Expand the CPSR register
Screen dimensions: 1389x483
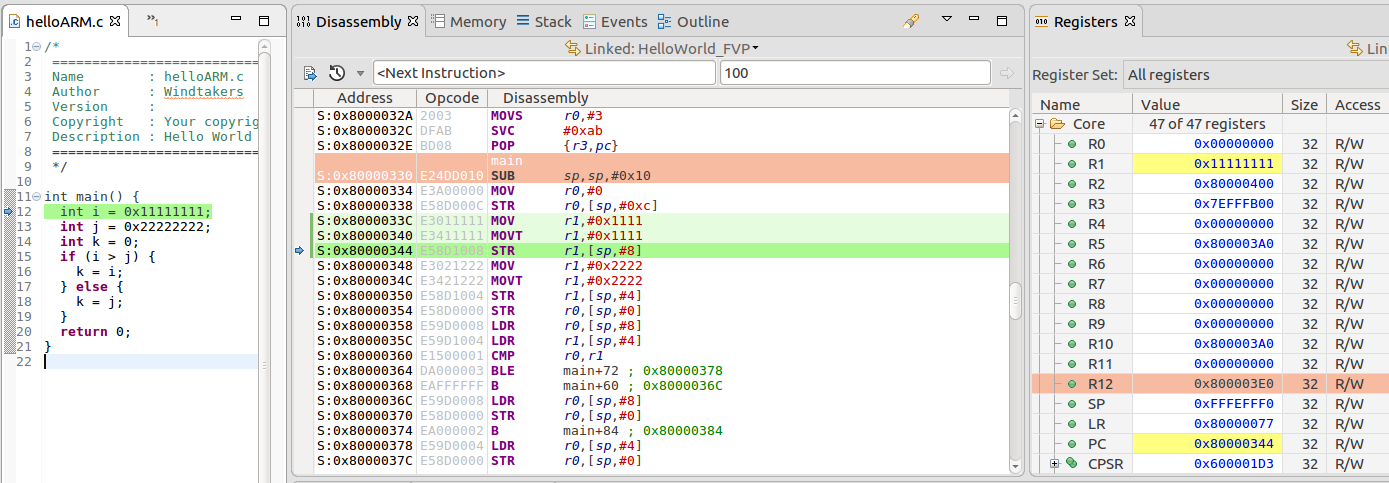pyautogui.click(x=1054, y=464)
